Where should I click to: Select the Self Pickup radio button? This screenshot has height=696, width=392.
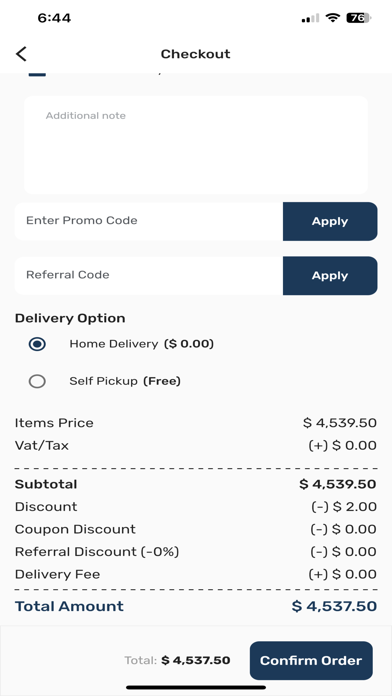(37, 381)
